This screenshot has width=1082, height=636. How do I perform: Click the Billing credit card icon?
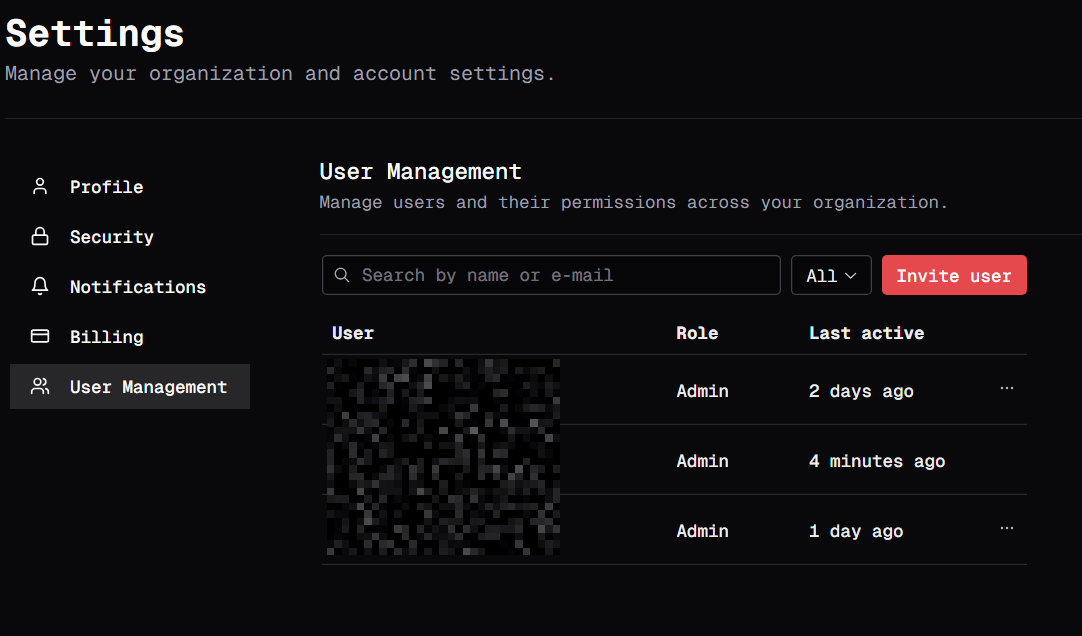[40, 337]
